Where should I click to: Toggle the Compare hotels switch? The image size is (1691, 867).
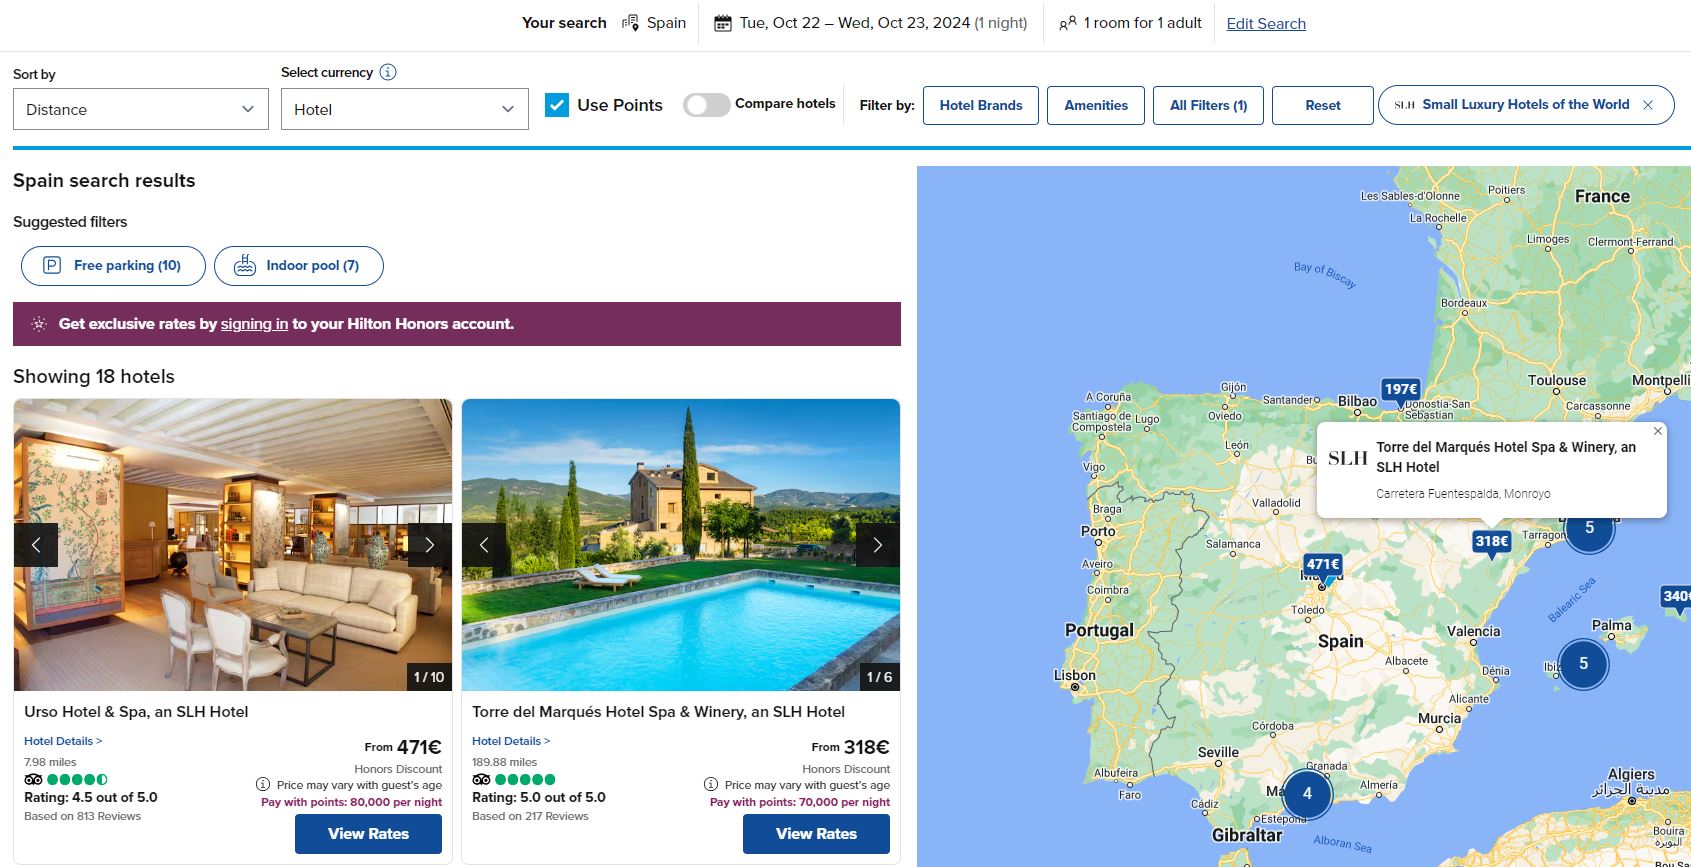(706, 105)
